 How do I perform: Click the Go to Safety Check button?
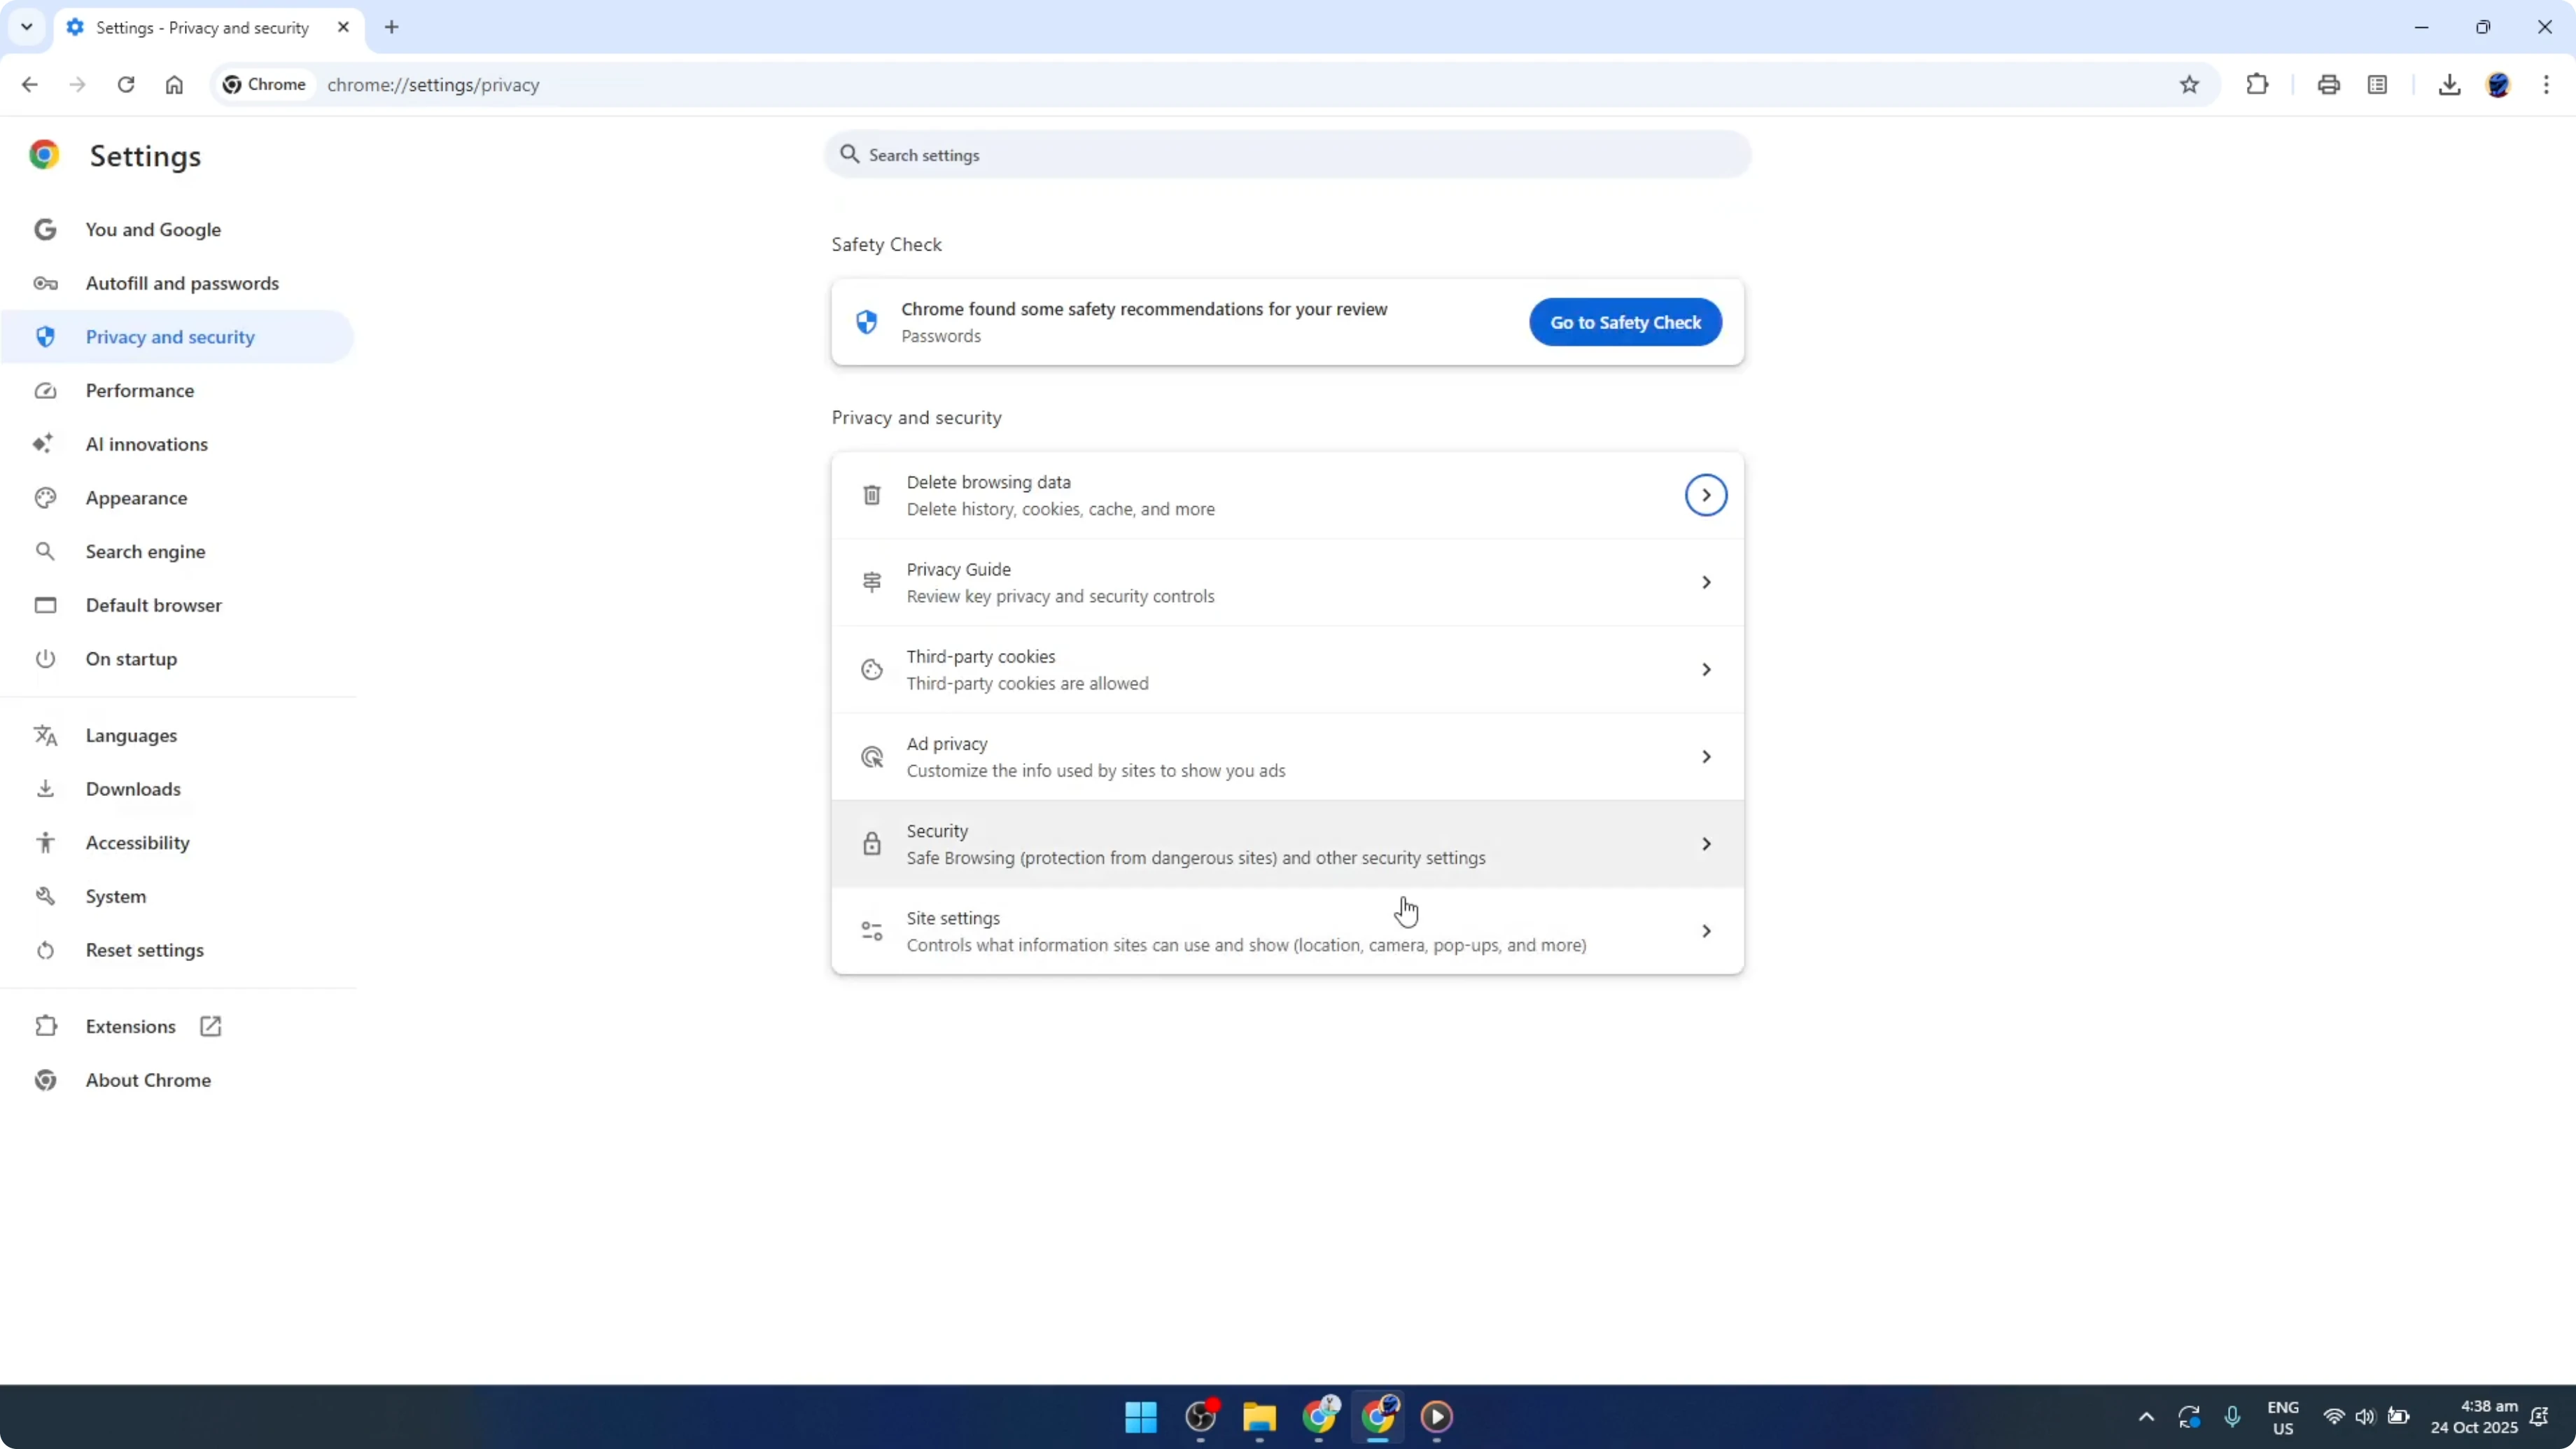pyautogui.click(x=1624, y=321)
